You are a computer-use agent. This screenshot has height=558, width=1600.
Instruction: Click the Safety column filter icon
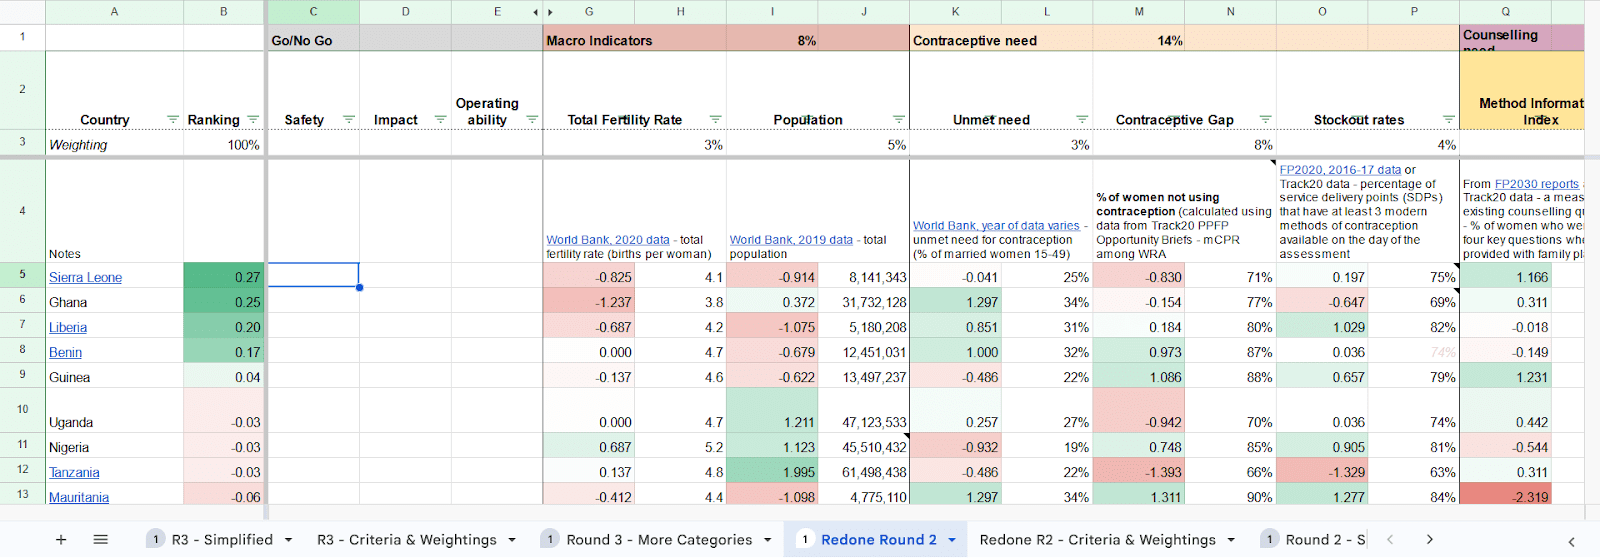coord(349,120)
